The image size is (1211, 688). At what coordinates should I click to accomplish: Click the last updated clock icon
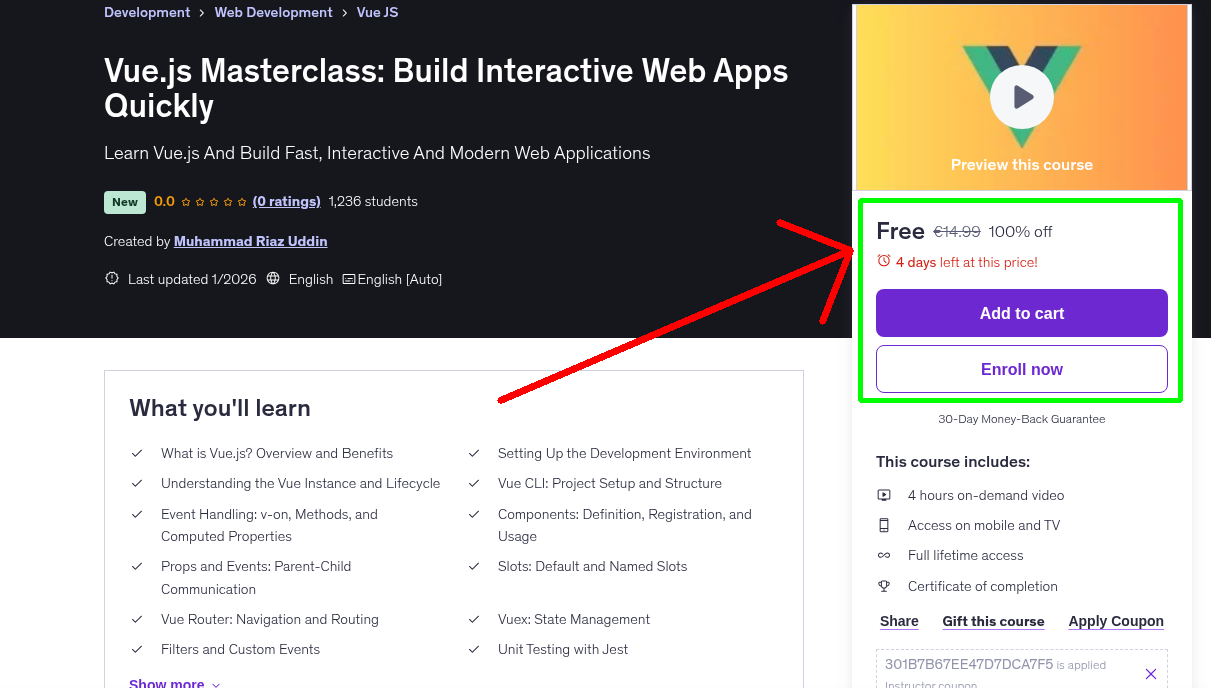click(111, 278)
